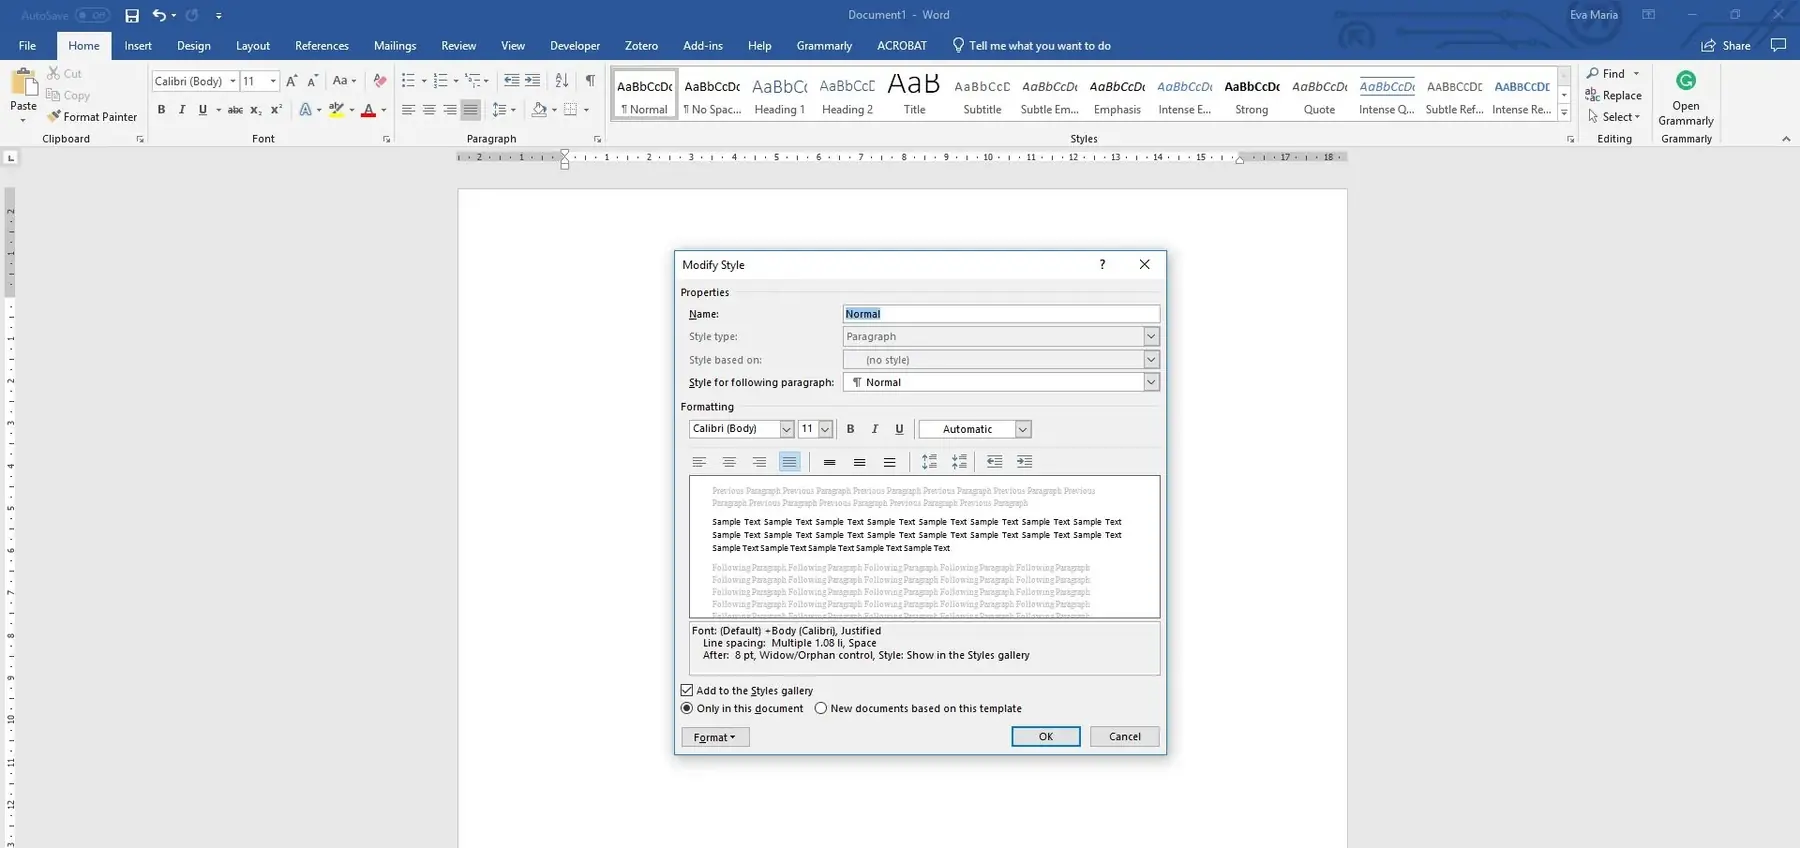Open the Automatic font color dropdown

click(x=1023, y=429)
